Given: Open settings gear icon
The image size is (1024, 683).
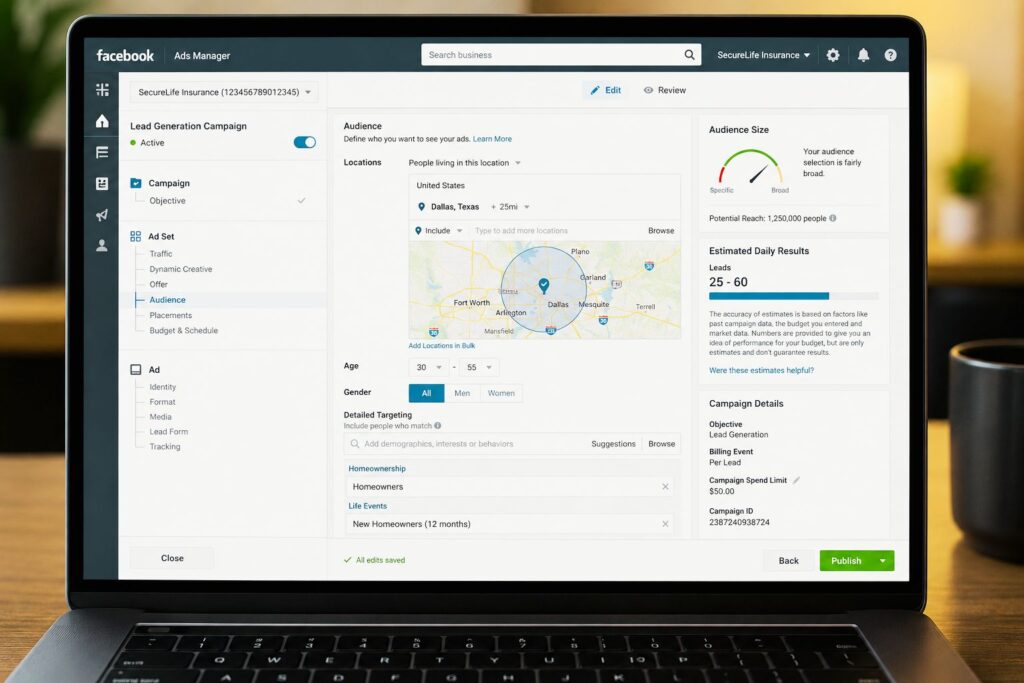Looking at the screenshot, I should 833,55.
